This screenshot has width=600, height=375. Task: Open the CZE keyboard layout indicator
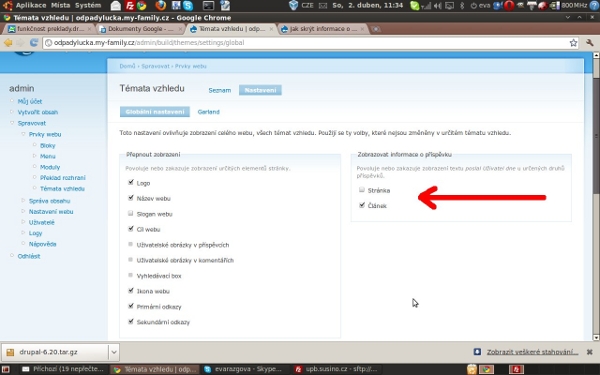[307, 5]
